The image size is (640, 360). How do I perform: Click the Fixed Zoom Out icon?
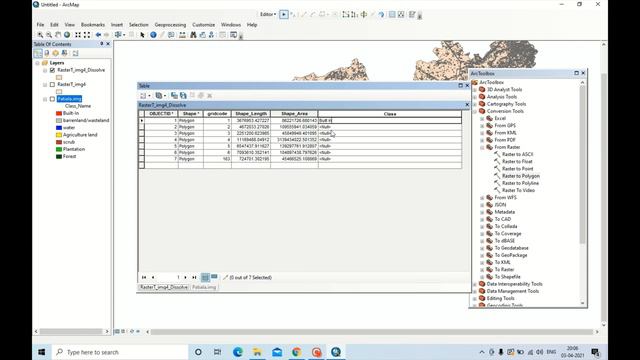click(x=87, y=35)
